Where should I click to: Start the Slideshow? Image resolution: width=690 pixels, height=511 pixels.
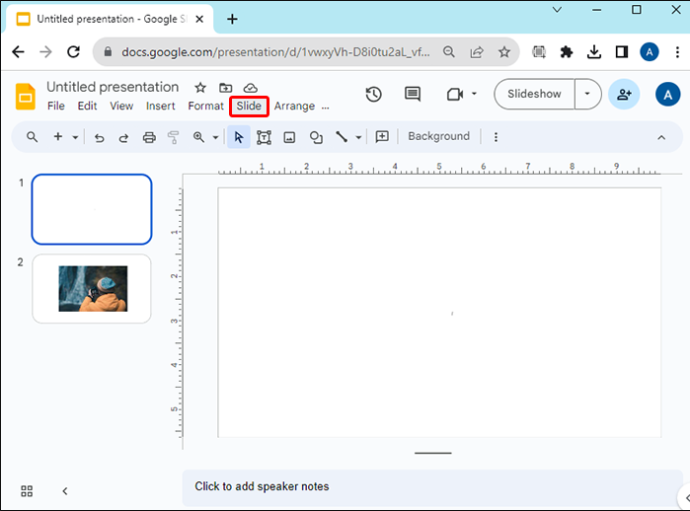(x=534, y=94)
